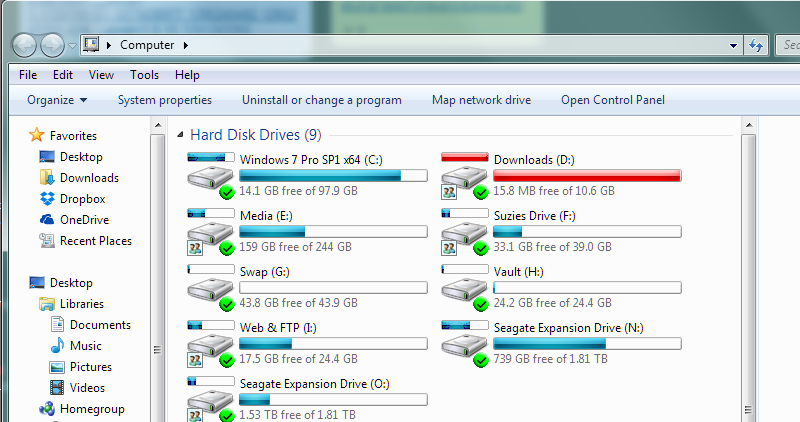Open recent pages dropdown next to Forward

72,46
